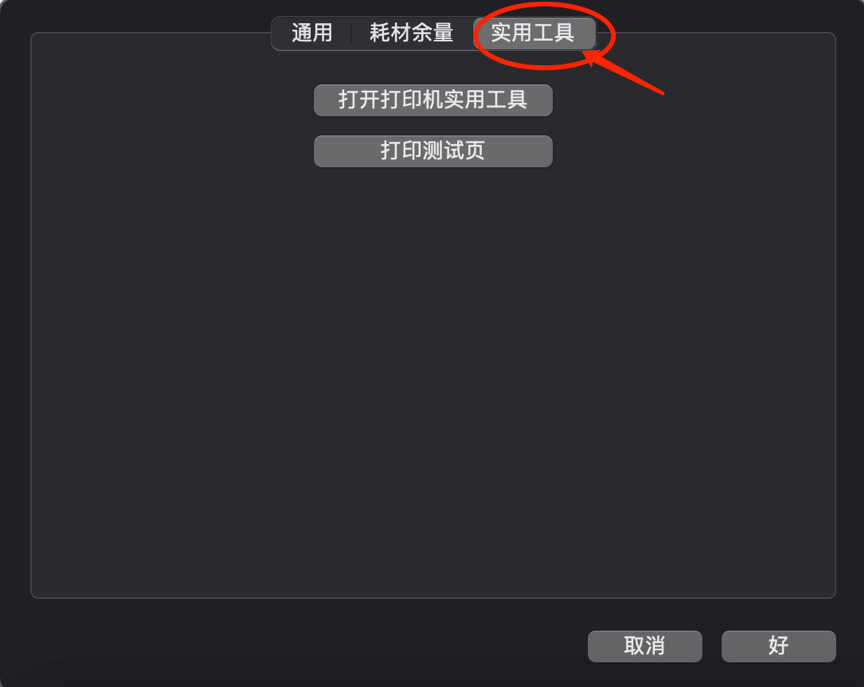Click the 打印测试页 button
The width and height of the screenshot is (864, 687).
(433, 151)
